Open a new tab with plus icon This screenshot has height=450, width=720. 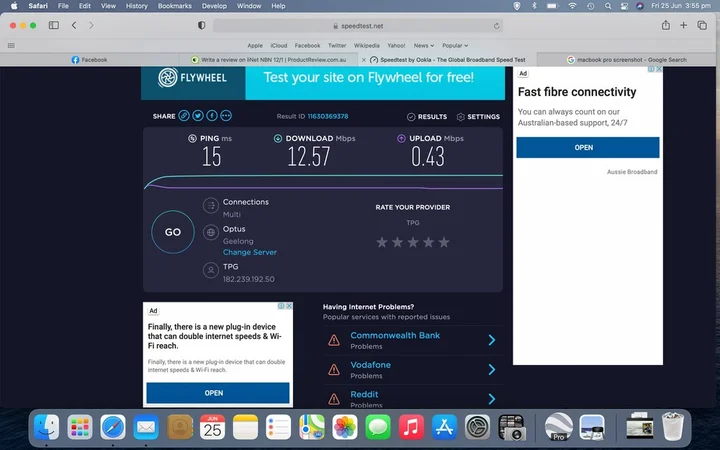tap(683, 25)
